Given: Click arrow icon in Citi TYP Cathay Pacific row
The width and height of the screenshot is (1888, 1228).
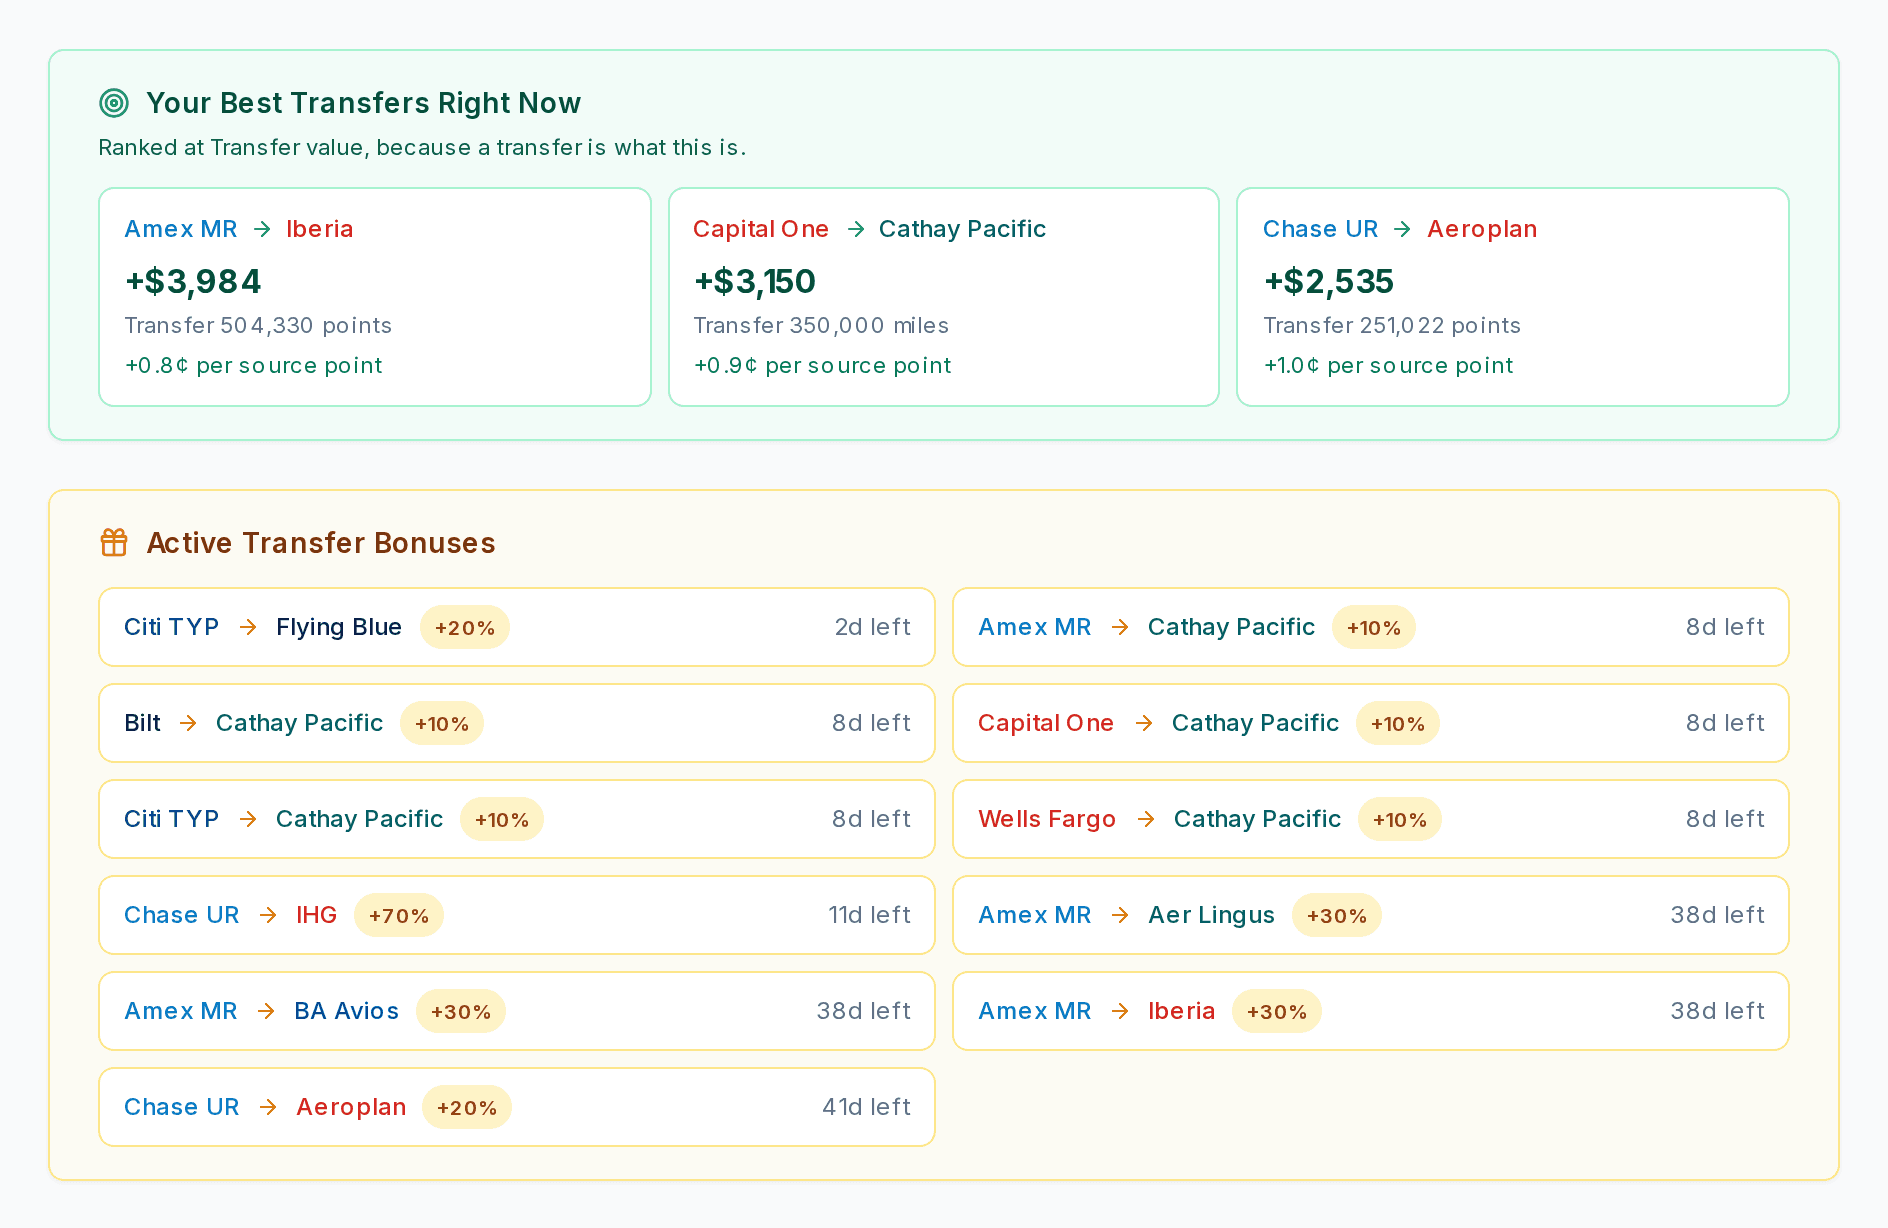Looking at the screenshot, I should [248, 819].
